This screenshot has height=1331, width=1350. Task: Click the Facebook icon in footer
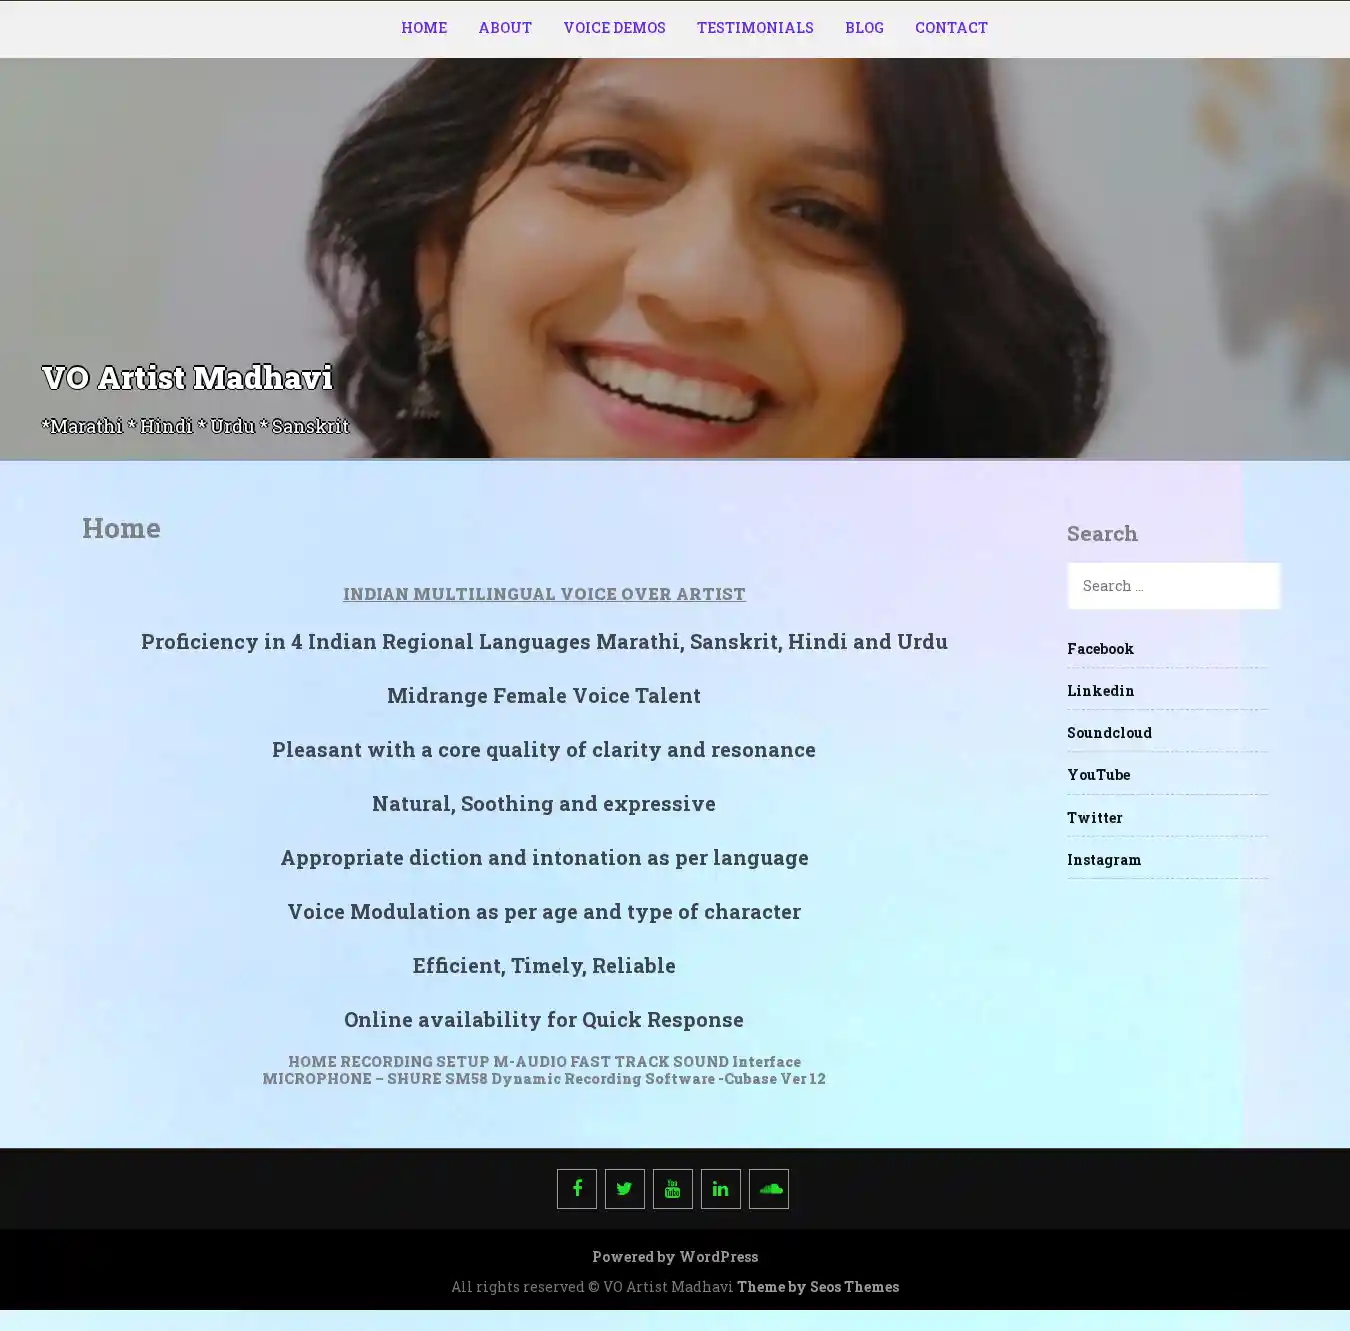577,1189
